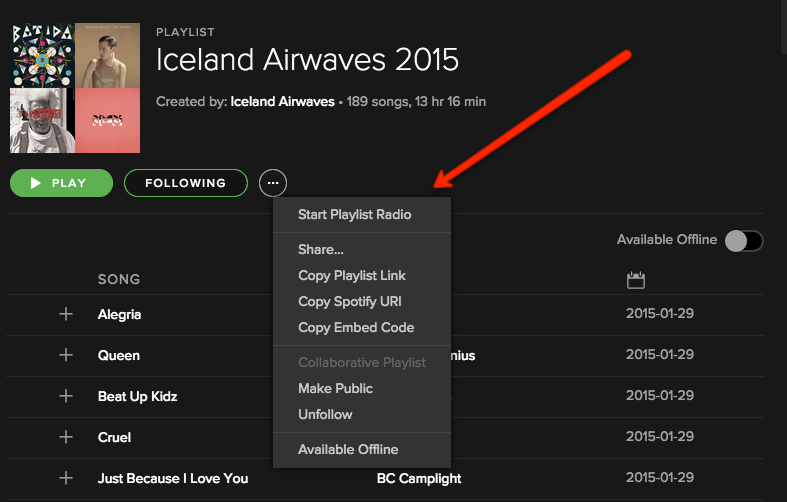The height and width of the screenshot is (502, 787).
Task: Open the Iceland Airwaves creator link
Action: pos(282,102)
